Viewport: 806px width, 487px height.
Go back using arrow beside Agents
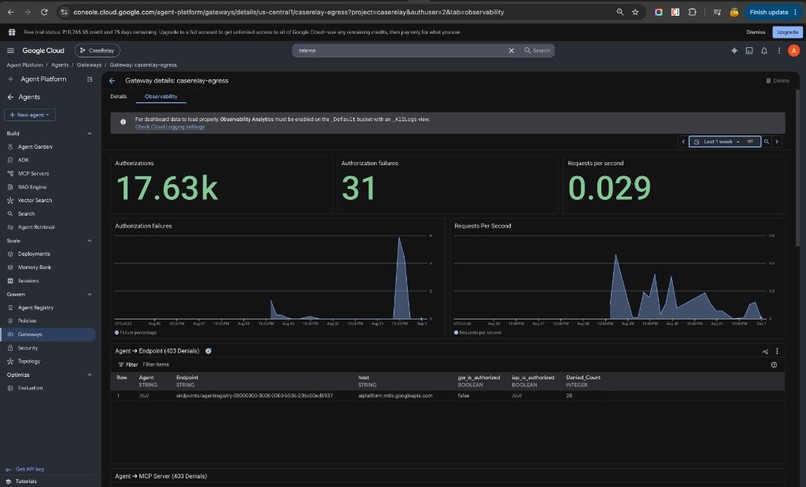[x=10, y=97]
